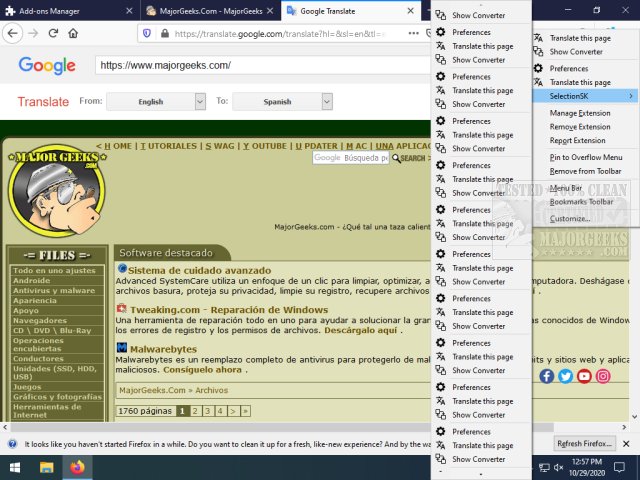Select the Google Translate tab
This screenshot has width=640, height=480.
[351, 11]
